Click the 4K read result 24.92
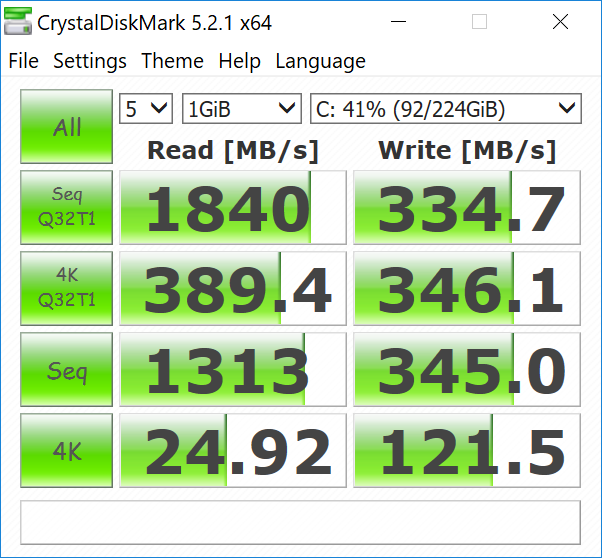Viewport: 602px width, 558px height. coord(233,450)
